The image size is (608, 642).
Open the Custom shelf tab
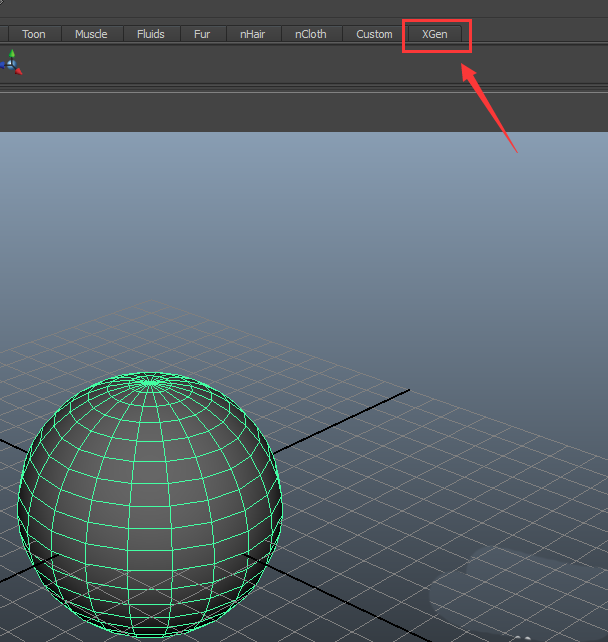(x=374, y=34)
